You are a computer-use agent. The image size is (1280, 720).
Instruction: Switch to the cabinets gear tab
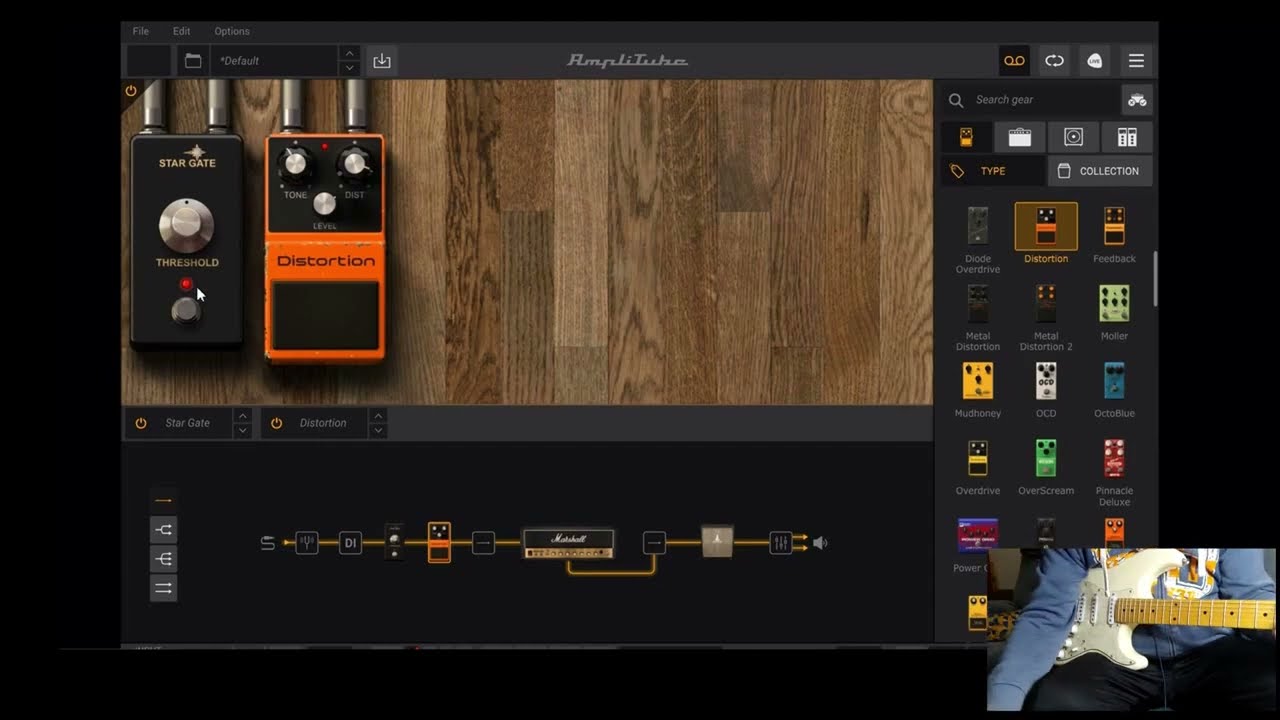(1073, 137)
